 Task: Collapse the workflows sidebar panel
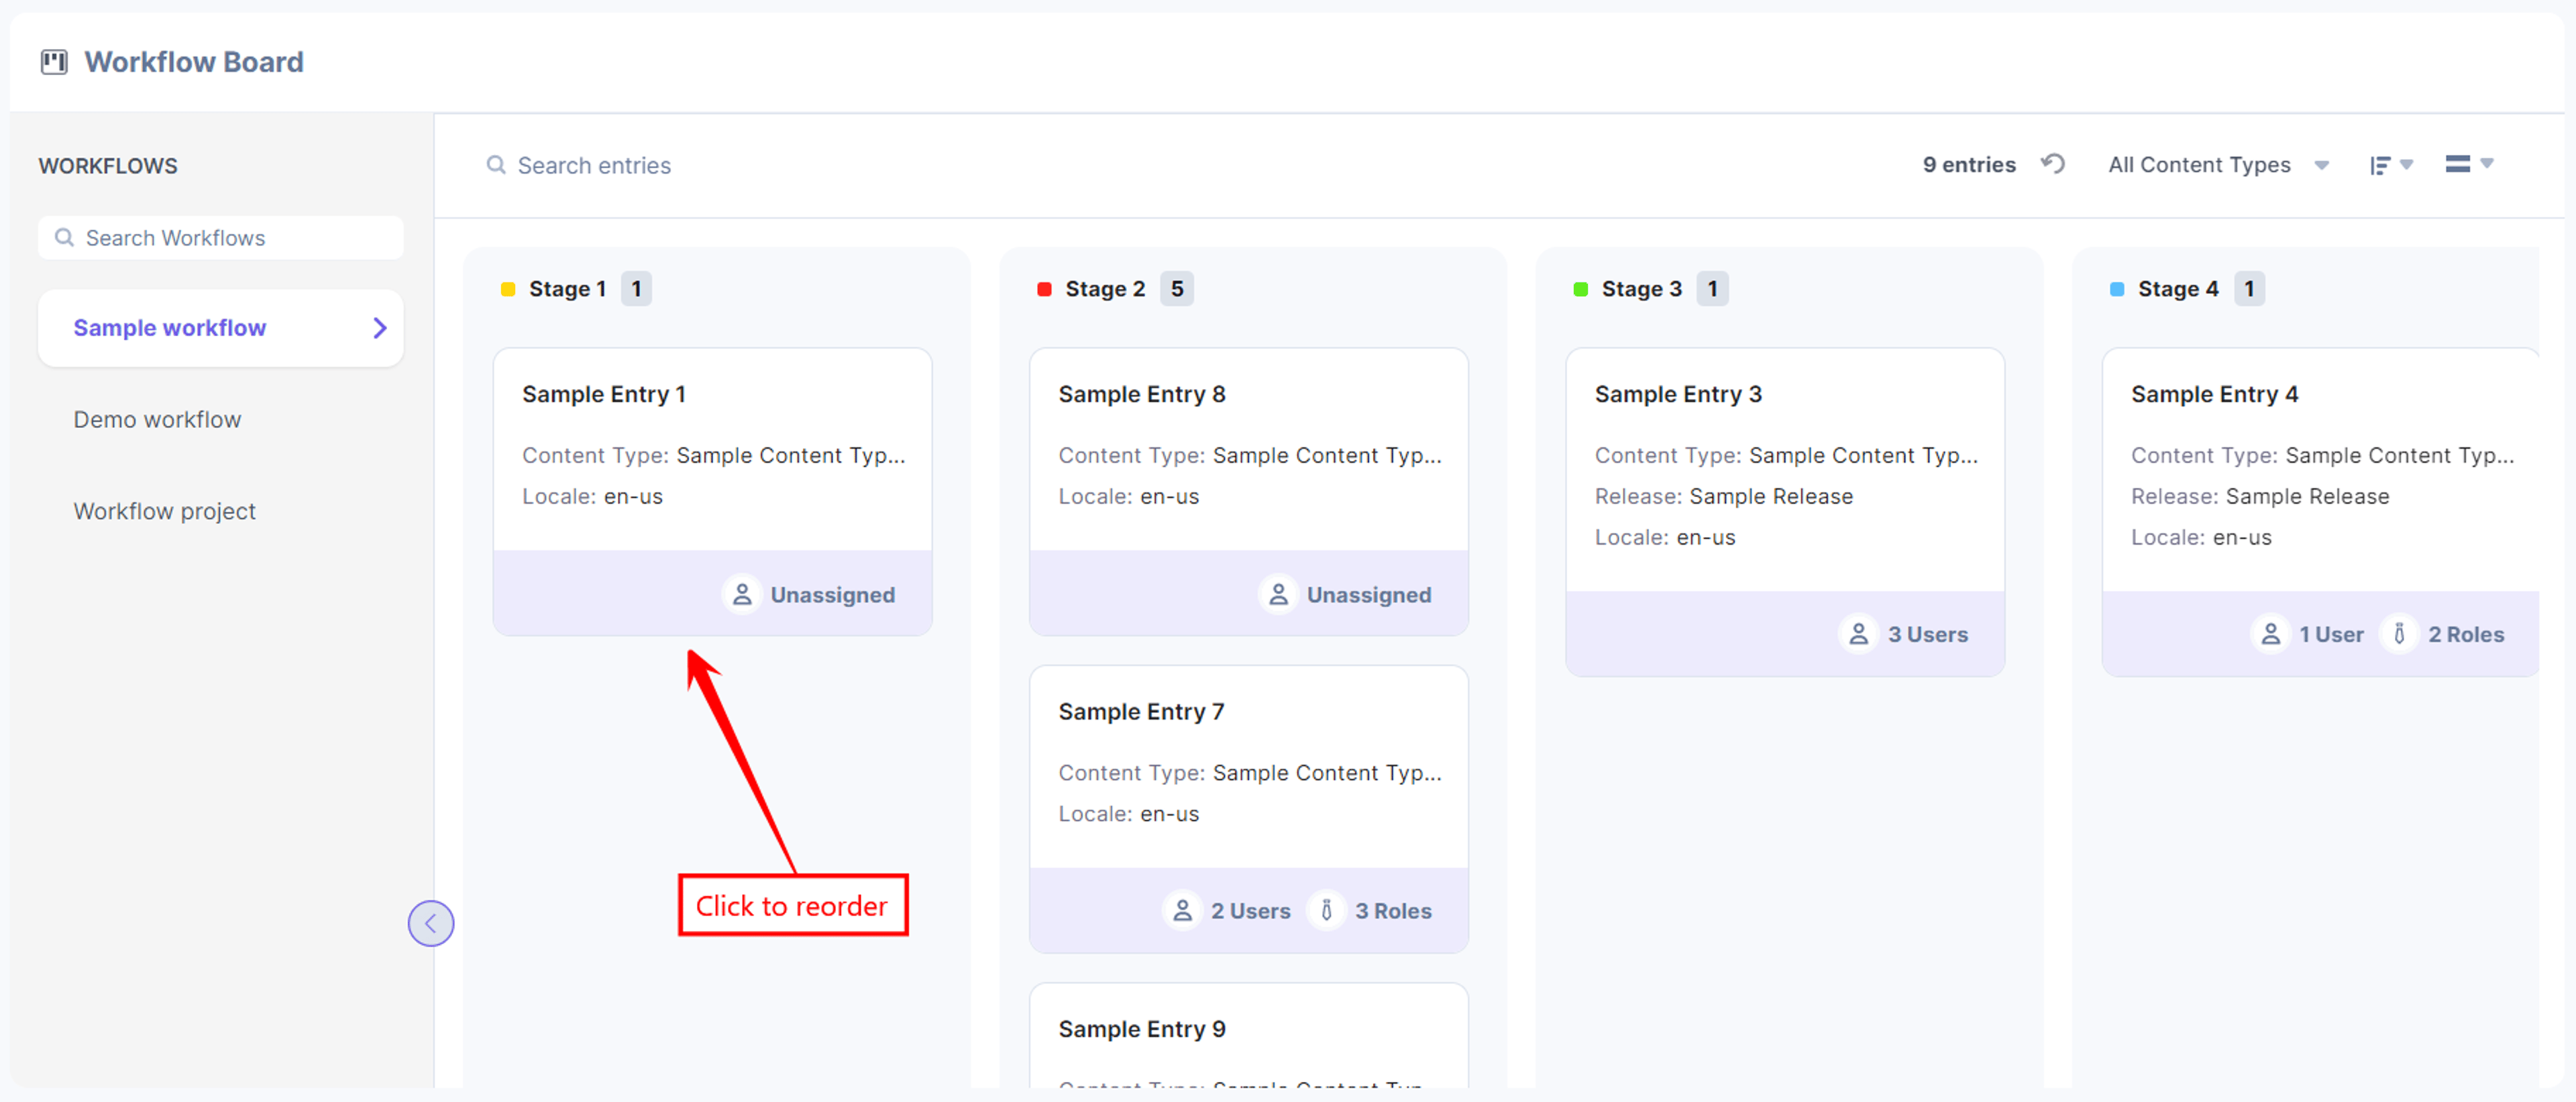[431, 923]
